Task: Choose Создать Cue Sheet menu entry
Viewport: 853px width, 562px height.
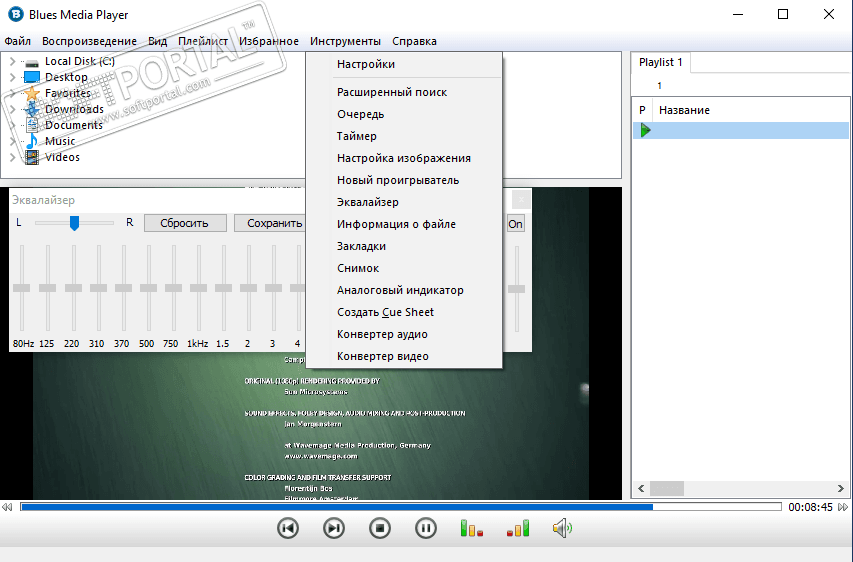Action: point(404,312)
